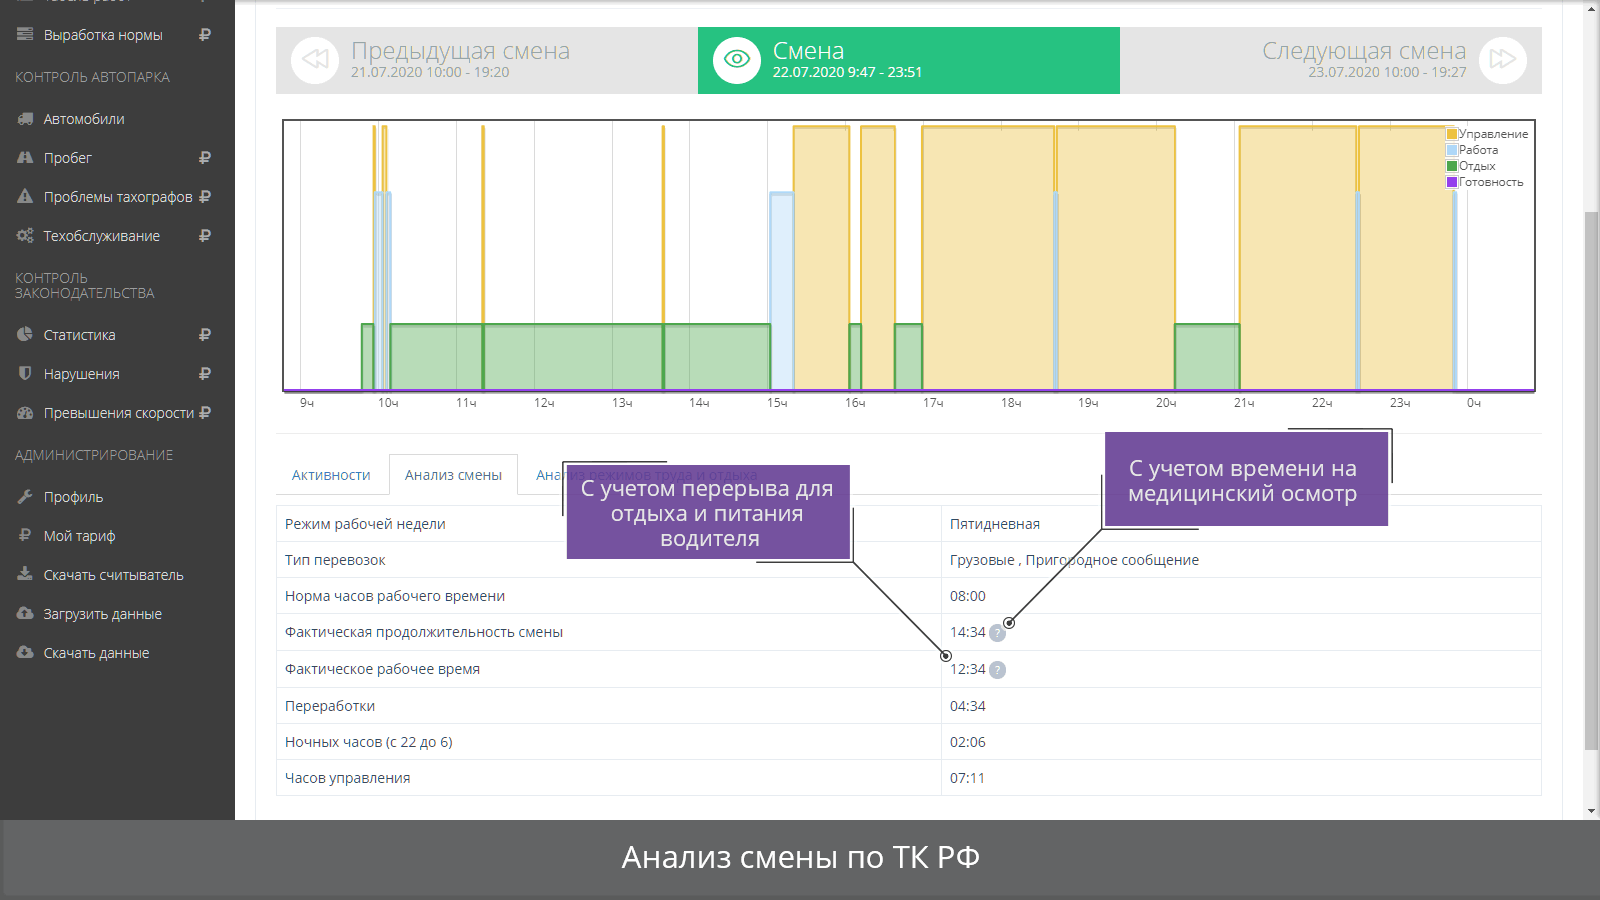Click help icon beside 14:34 shift duration
1600x900 pixels.
(997, 633)
